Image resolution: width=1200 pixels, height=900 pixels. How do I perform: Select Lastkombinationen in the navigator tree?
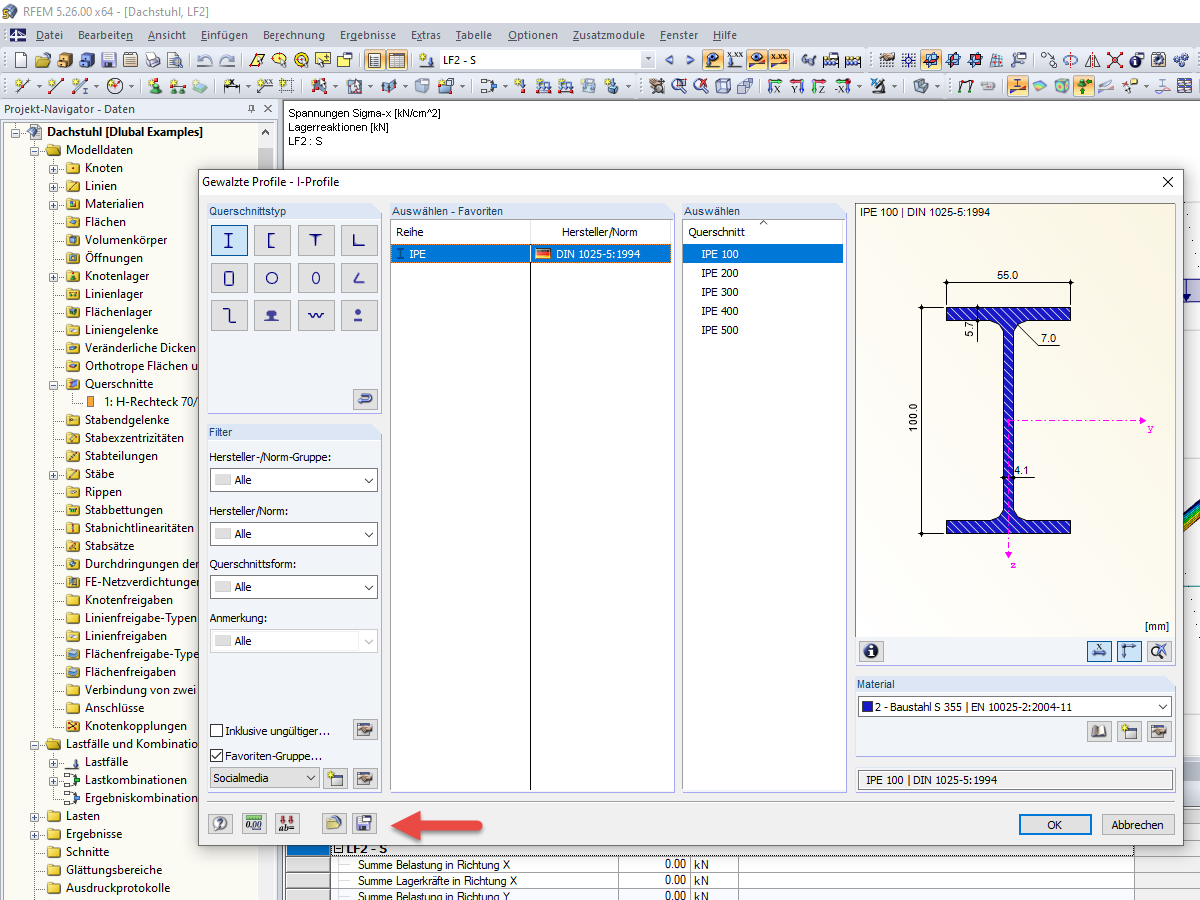click(x=135, y=780)
